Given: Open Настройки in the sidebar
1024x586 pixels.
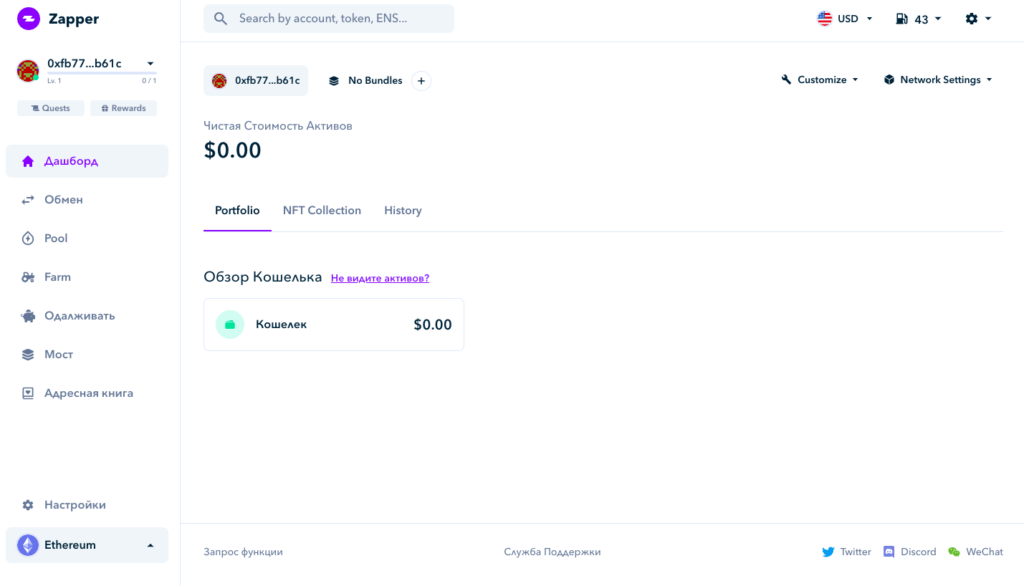Looking at the screenshot, I should (x=74, y=505).
